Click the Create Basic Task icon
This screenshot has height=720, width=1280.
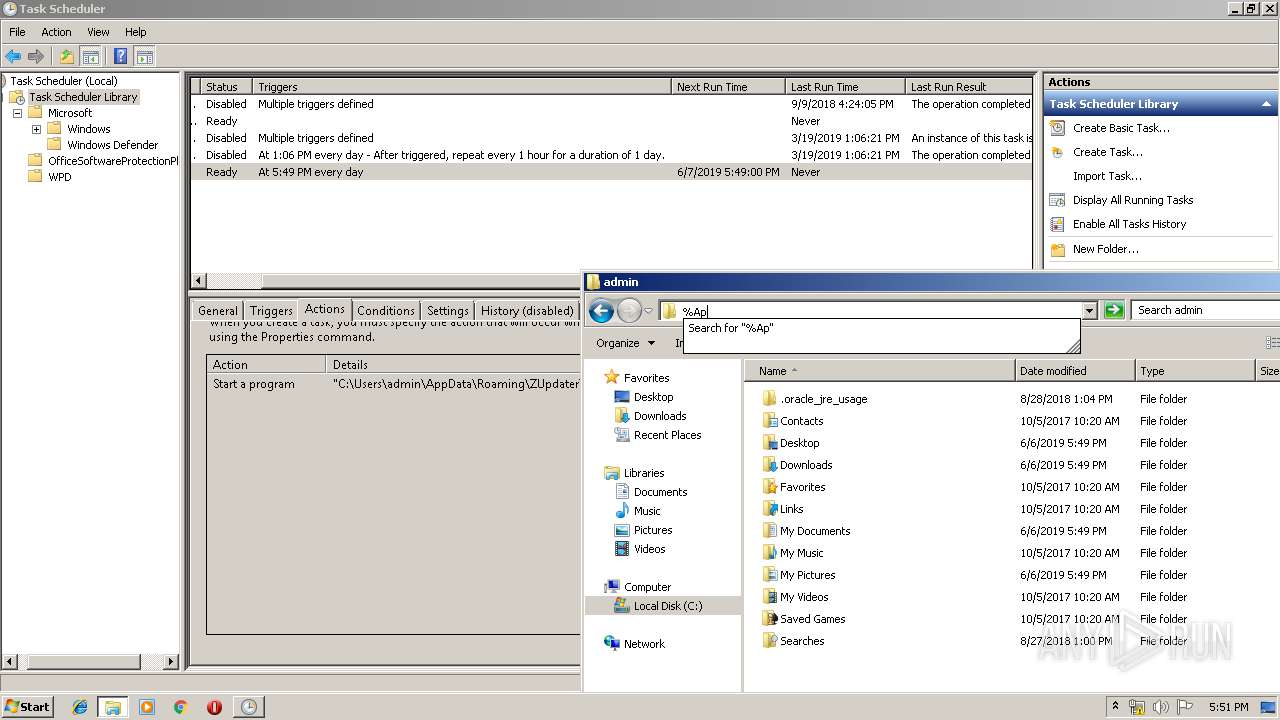click(1057, 128)
